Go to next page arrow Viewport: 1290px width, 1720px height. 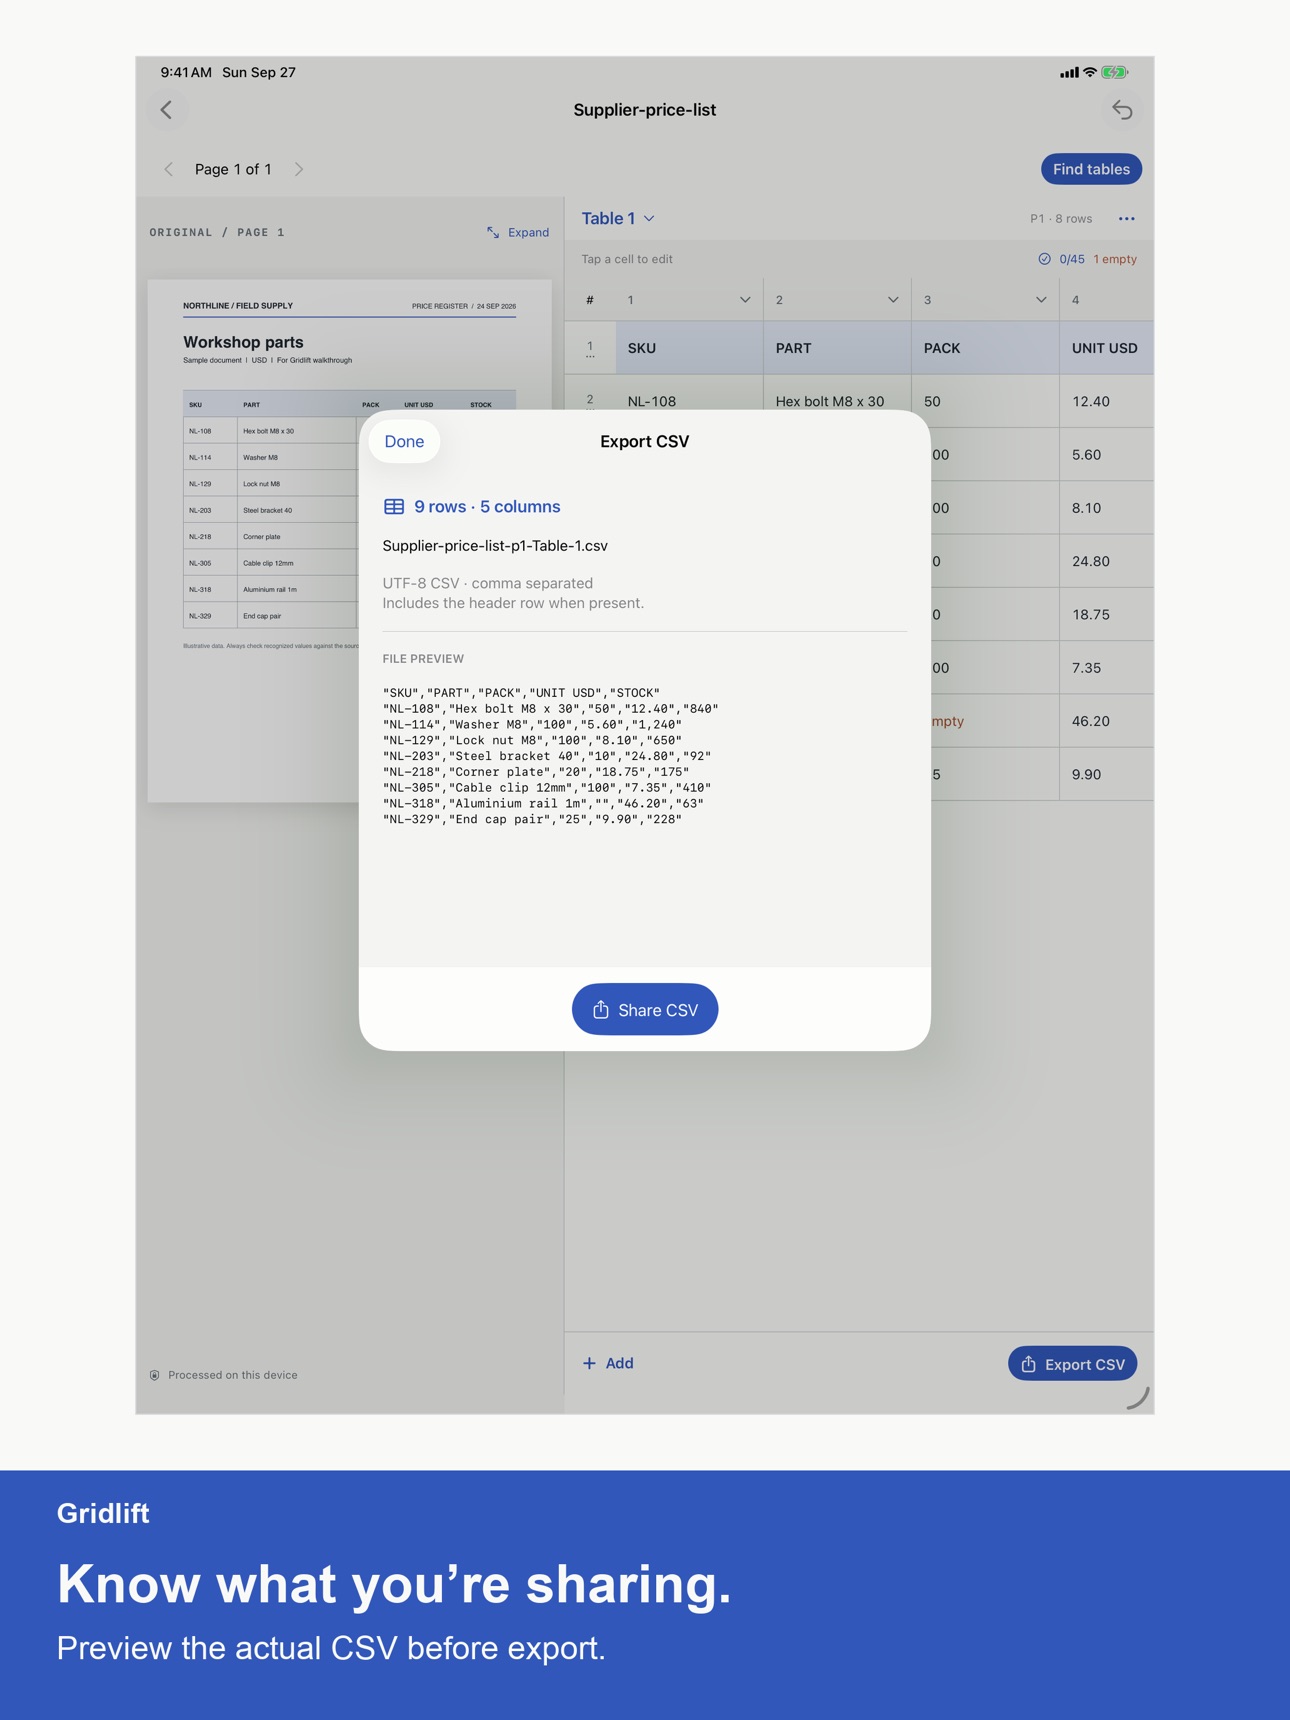(298, 169)
